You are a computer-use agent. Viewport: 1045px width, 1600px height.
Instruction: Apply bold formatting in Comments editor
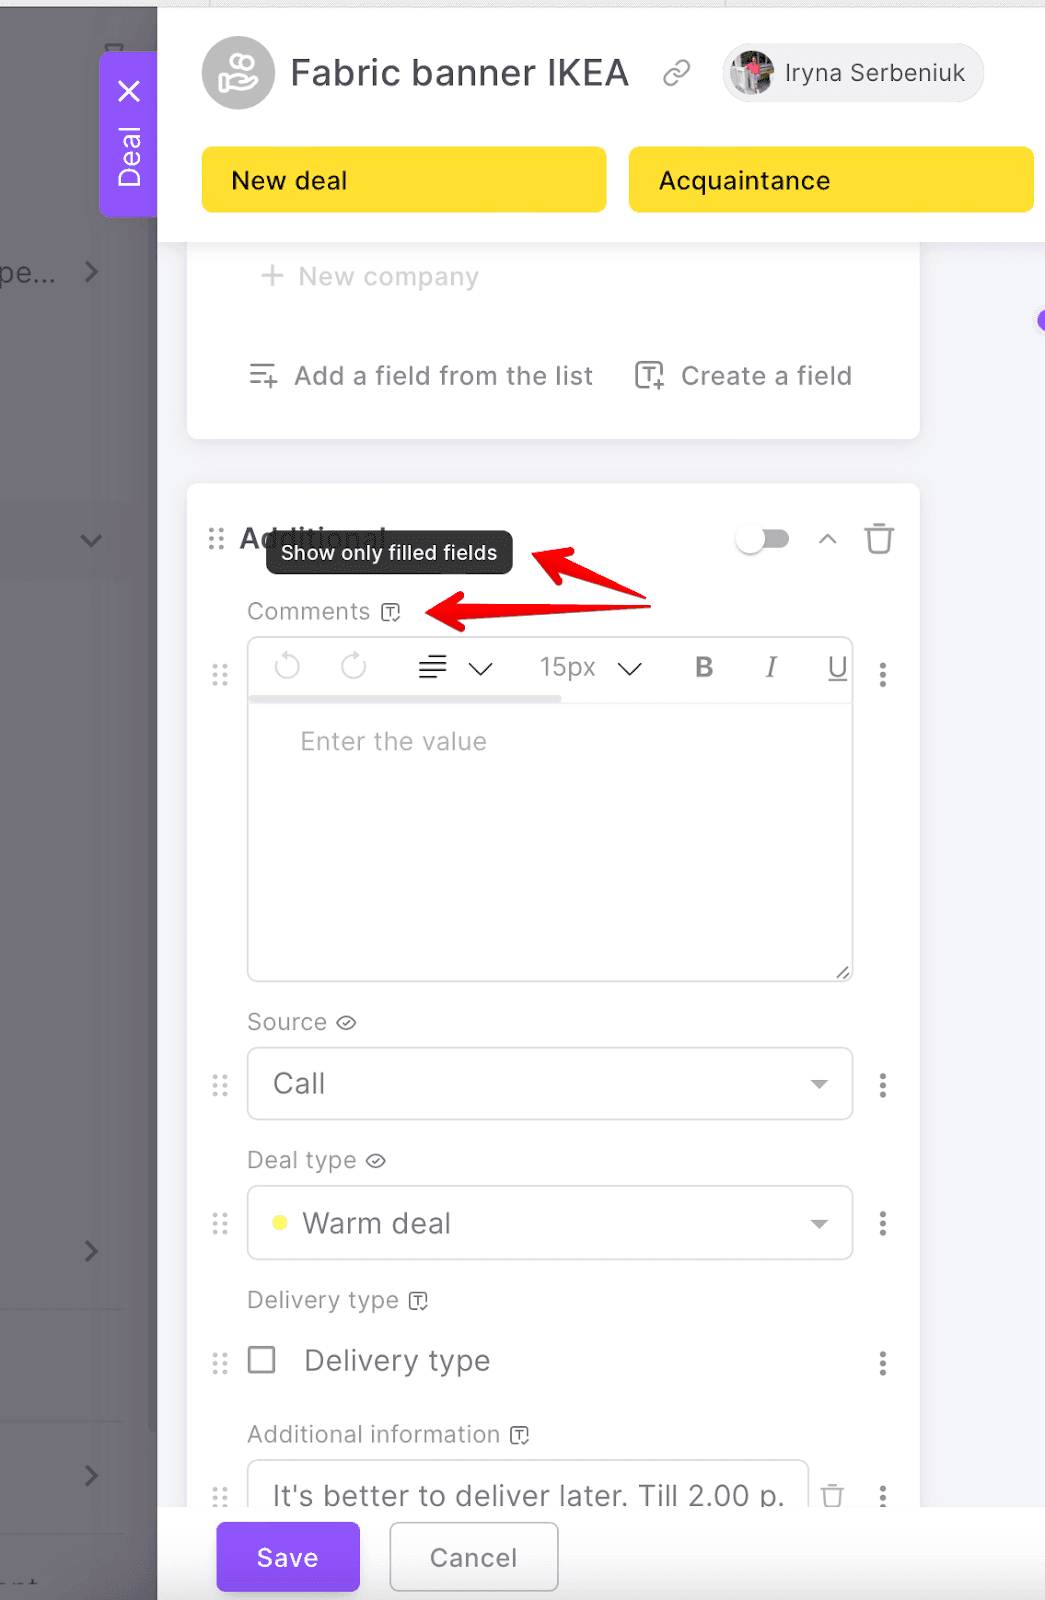click(704, 667)
